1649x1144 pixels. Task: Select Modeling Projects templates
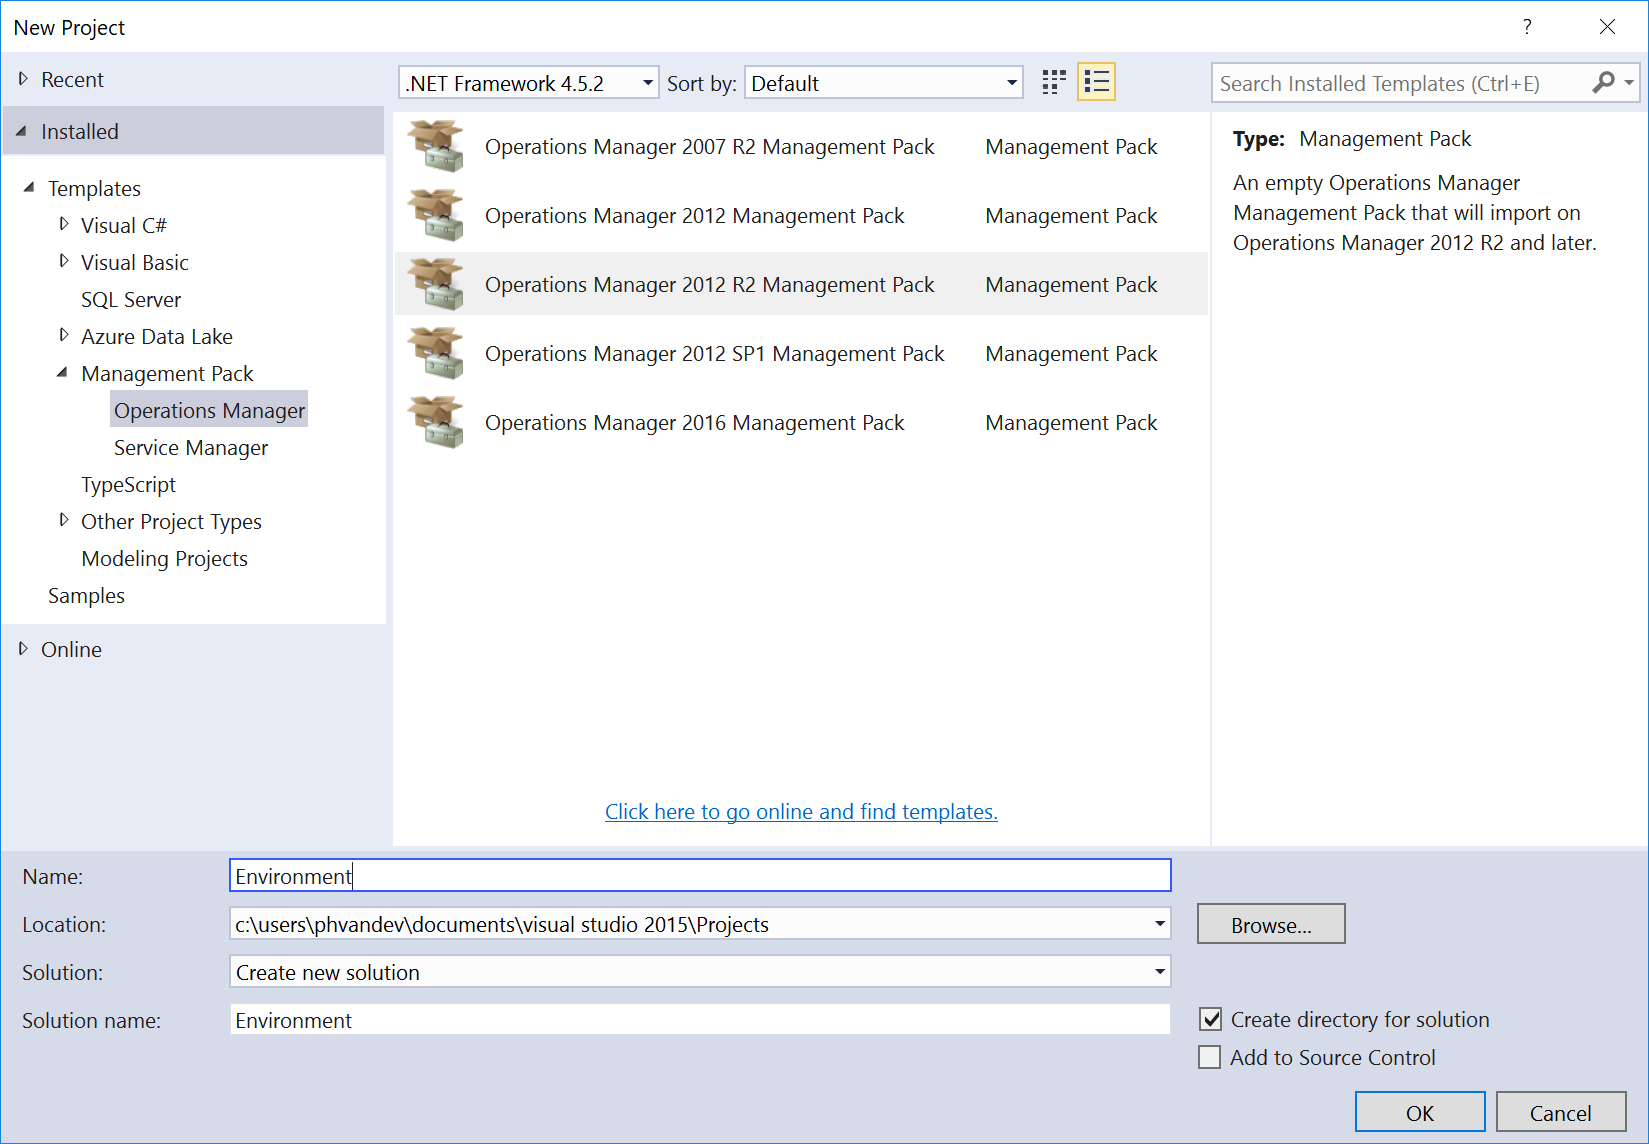tap(164, 558)
